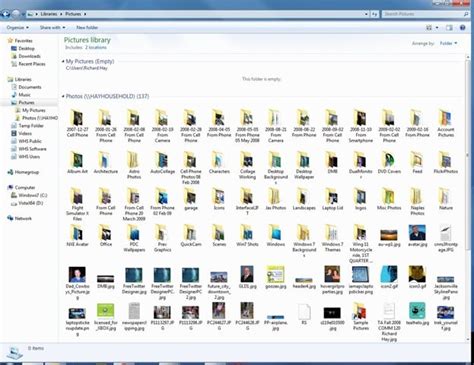This screenshot has width=474, height=365.
Task: Open the FlickrPhotos folder
Action: (446, 163)
